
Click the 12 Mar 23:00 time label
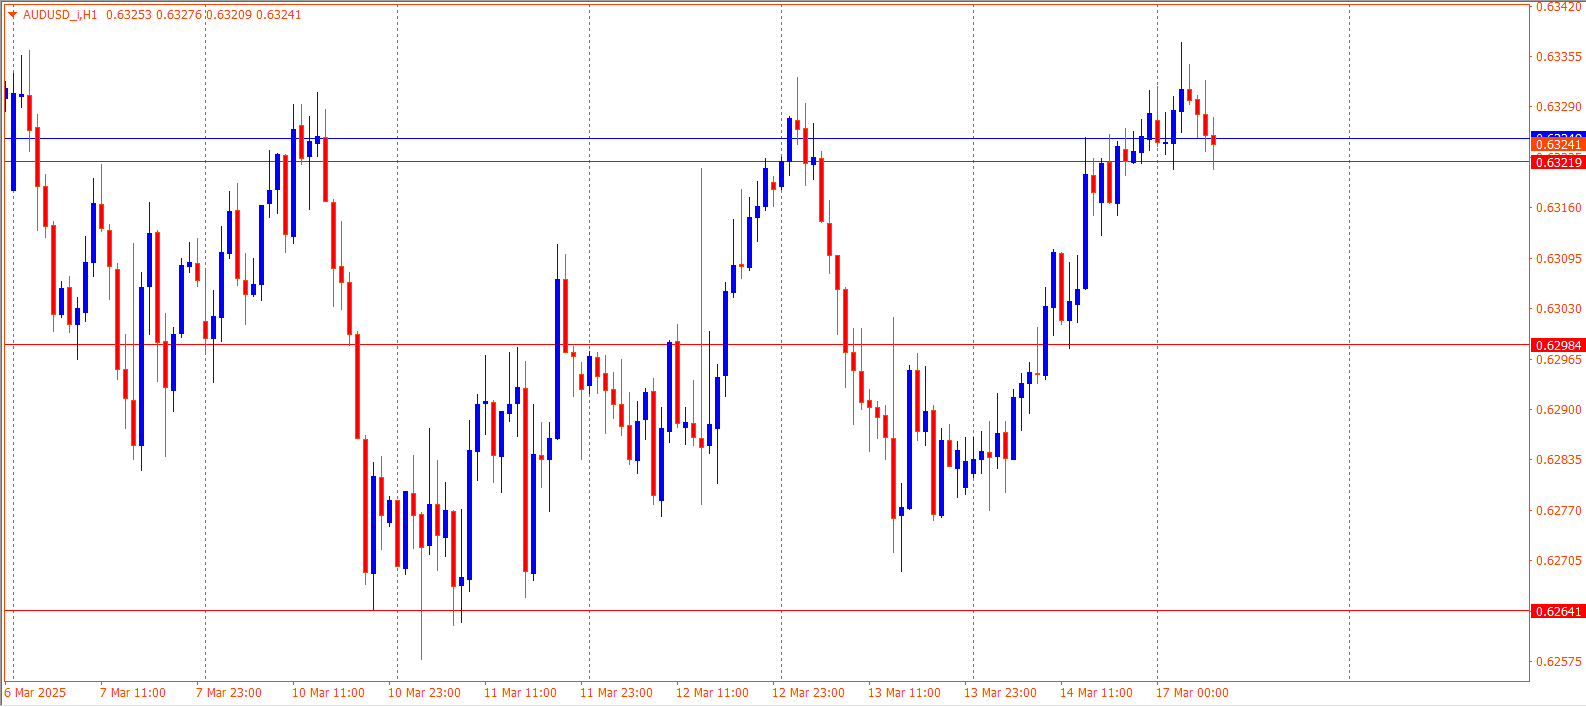[x=808, y=693]
